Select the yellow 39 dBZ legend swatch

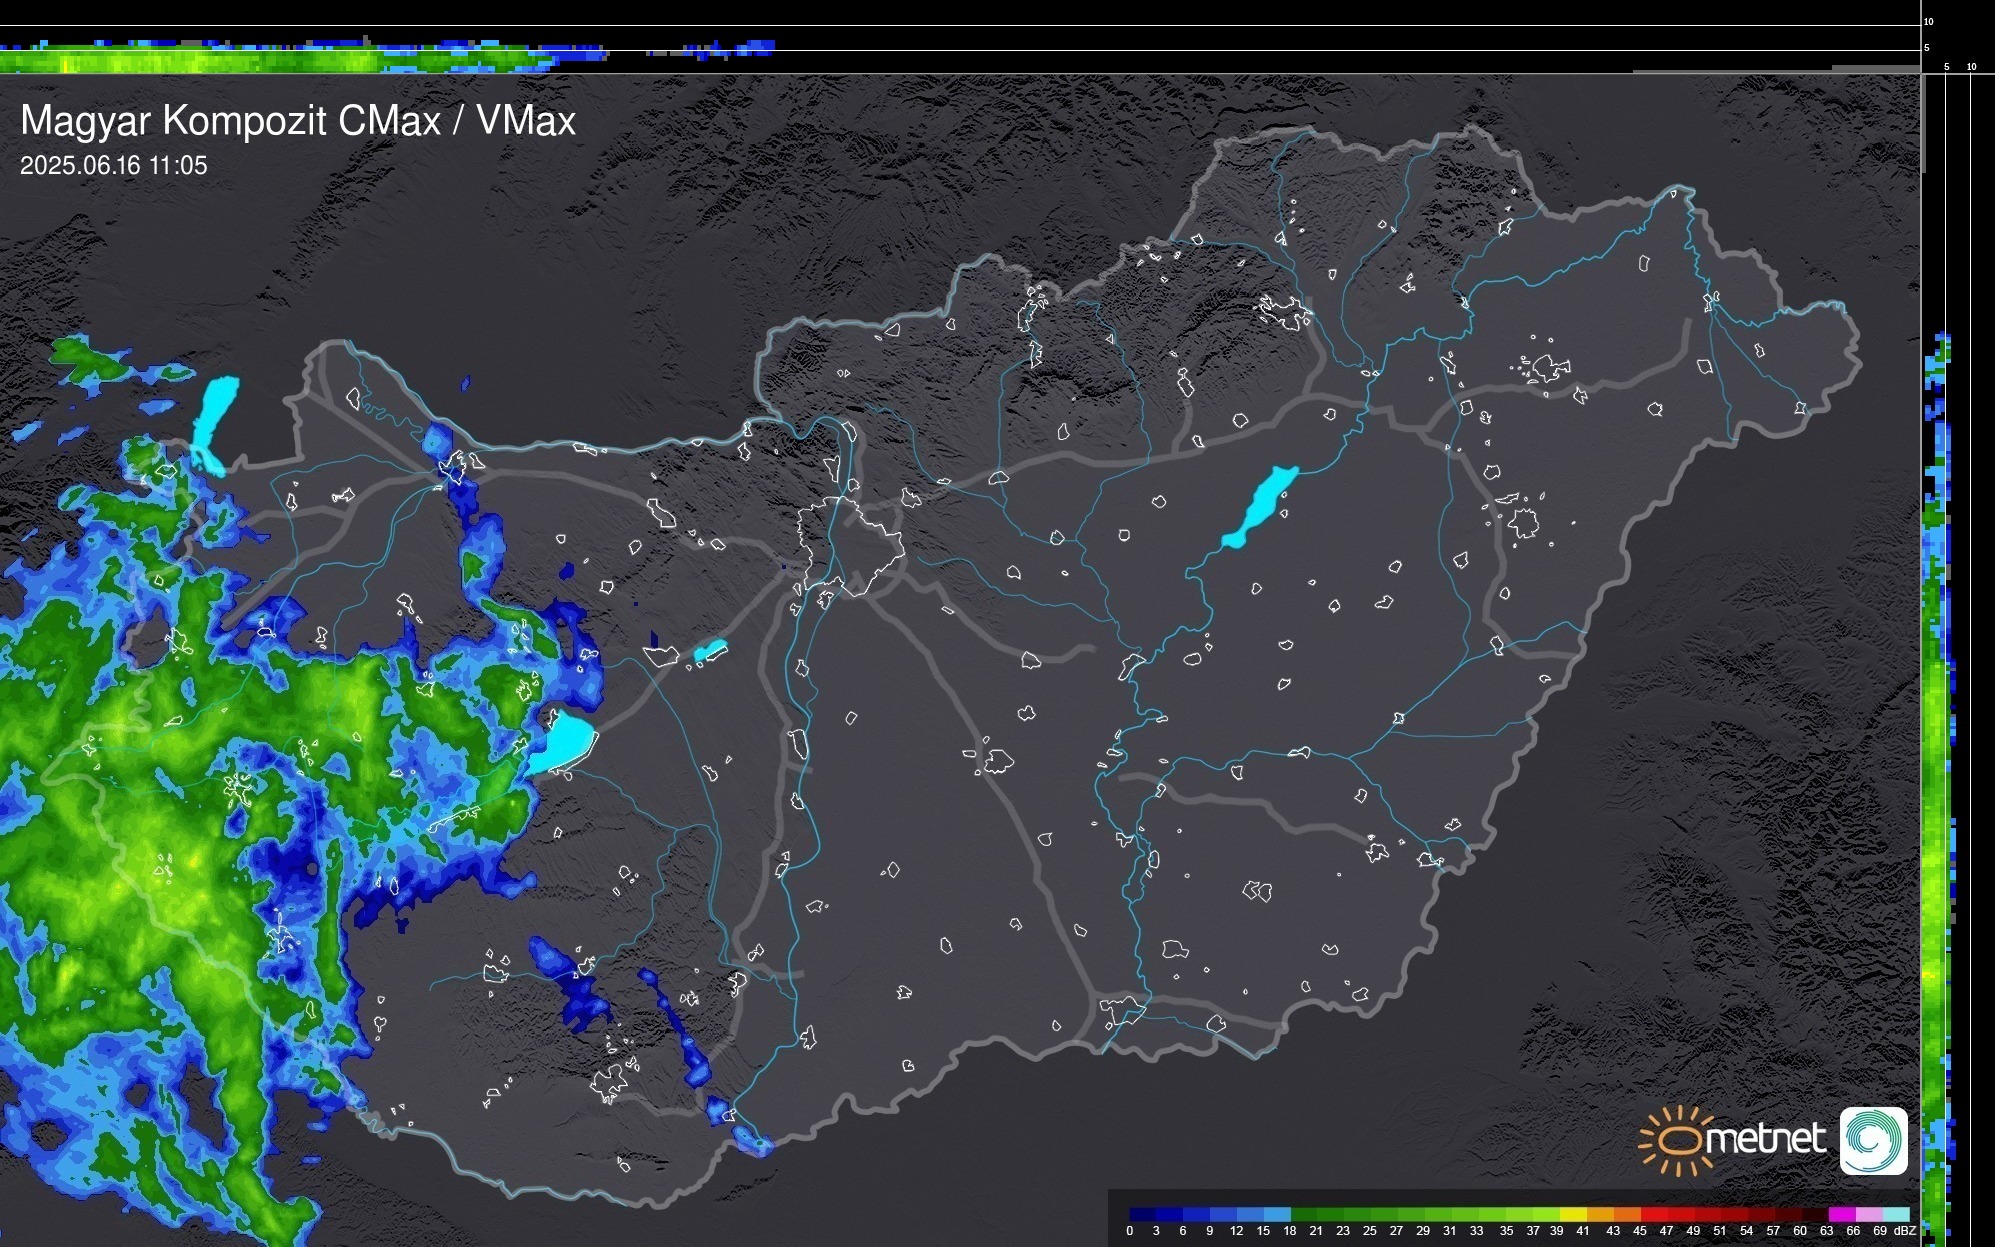[1573, 1214]
